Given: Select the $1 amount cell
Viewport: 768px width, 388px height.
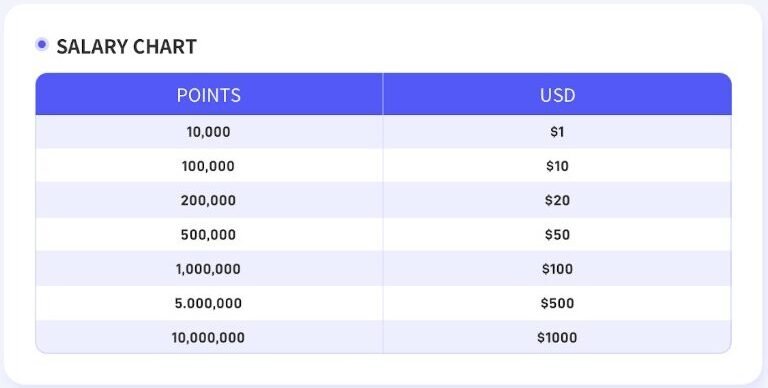Looking at the screenshot, I should pyautogui.click(x=557, y=132).
